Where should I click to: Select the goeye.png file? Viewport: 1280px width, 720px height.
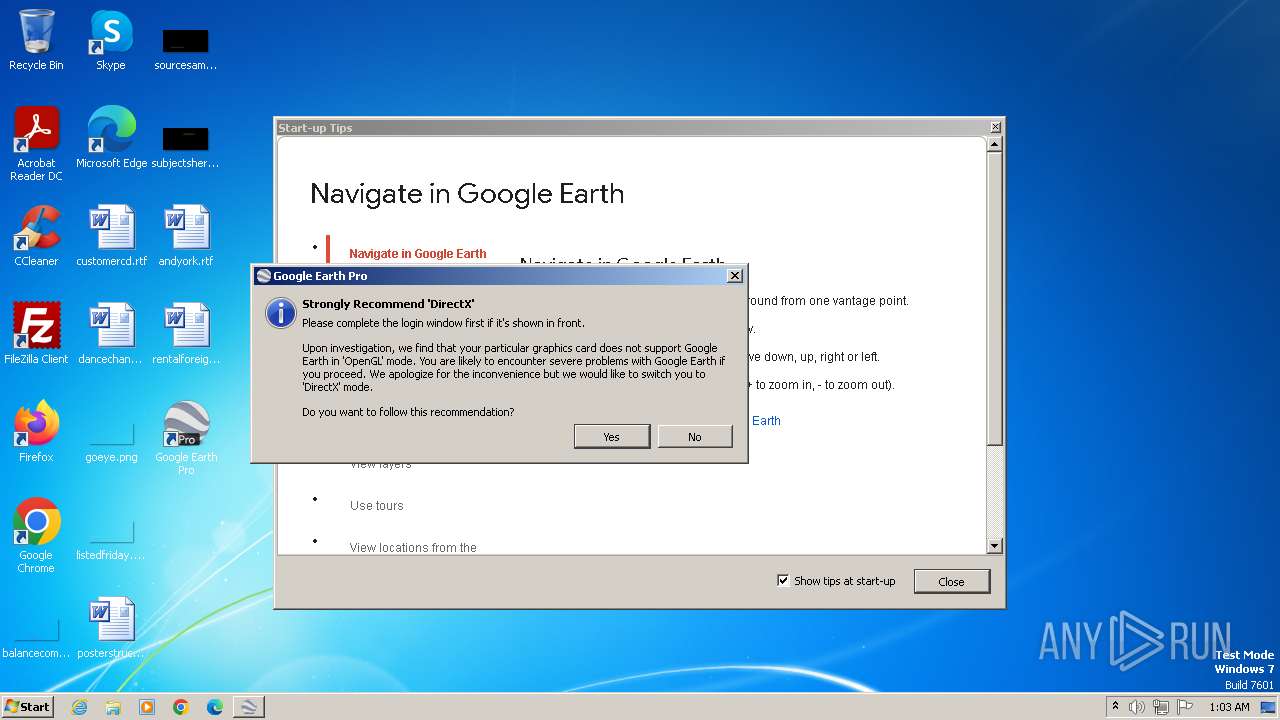[x=111, y=438]
